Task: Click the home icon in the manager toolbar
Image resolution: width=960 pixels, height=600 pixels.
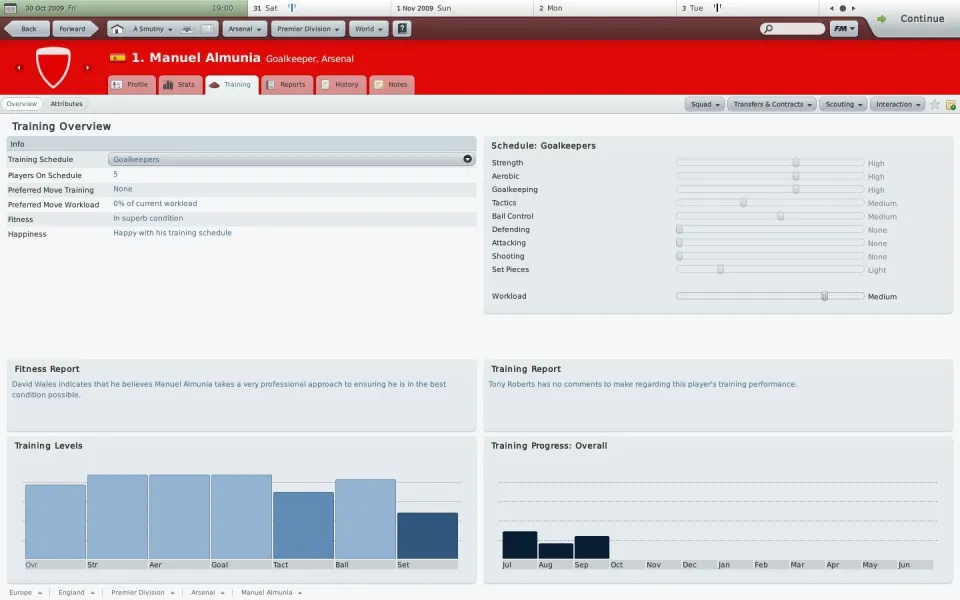Action: [118, 29]
